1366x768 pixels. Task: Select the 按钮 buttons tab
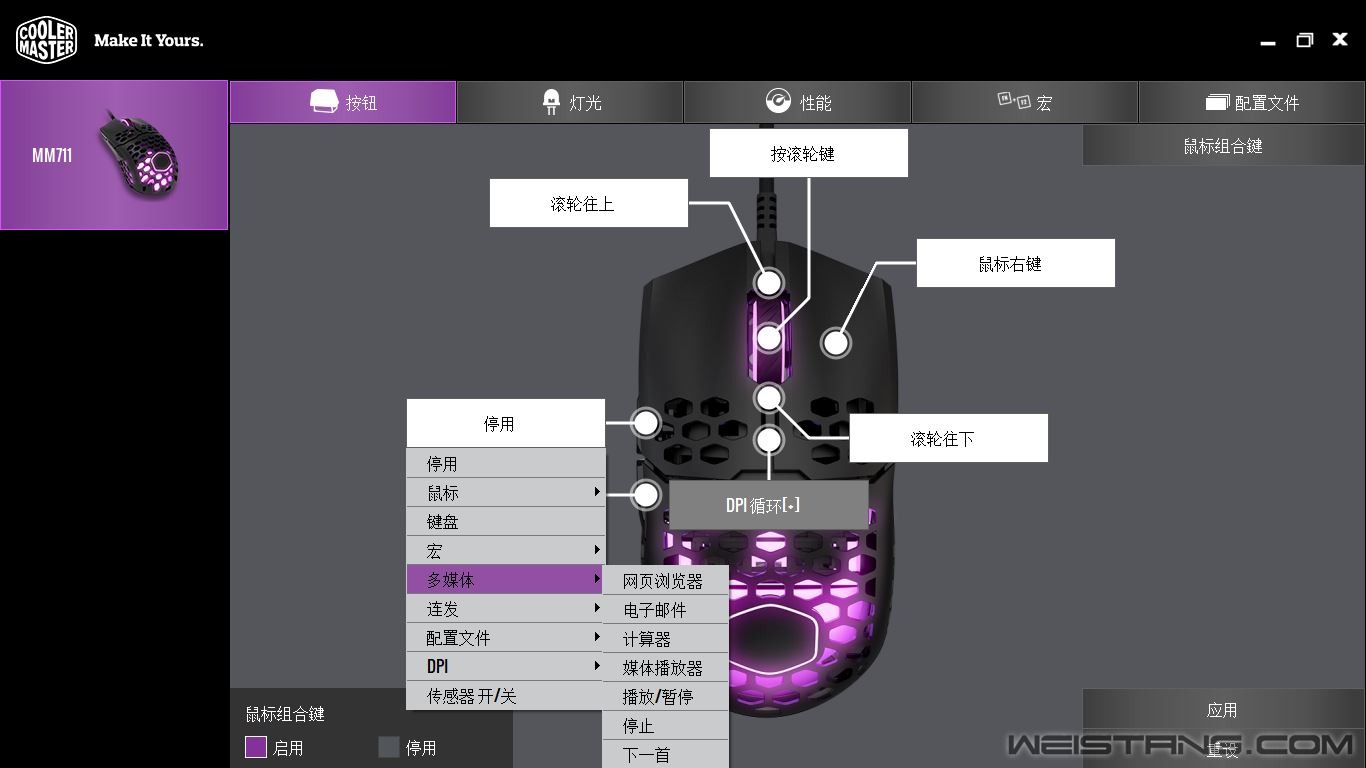coord(343,102)
